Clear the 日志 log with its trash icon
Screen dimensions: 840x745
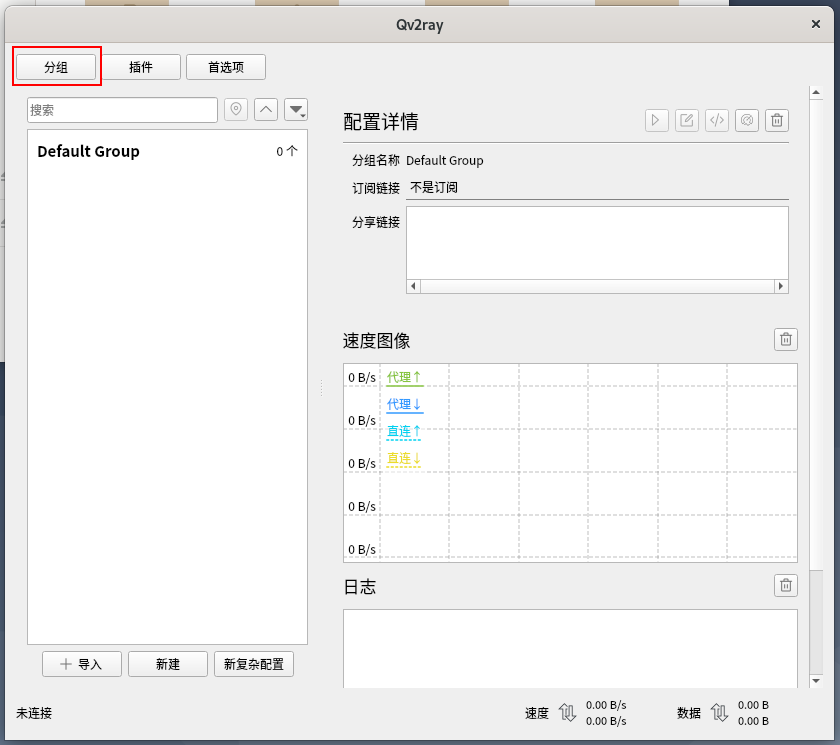tap(786, 585)
